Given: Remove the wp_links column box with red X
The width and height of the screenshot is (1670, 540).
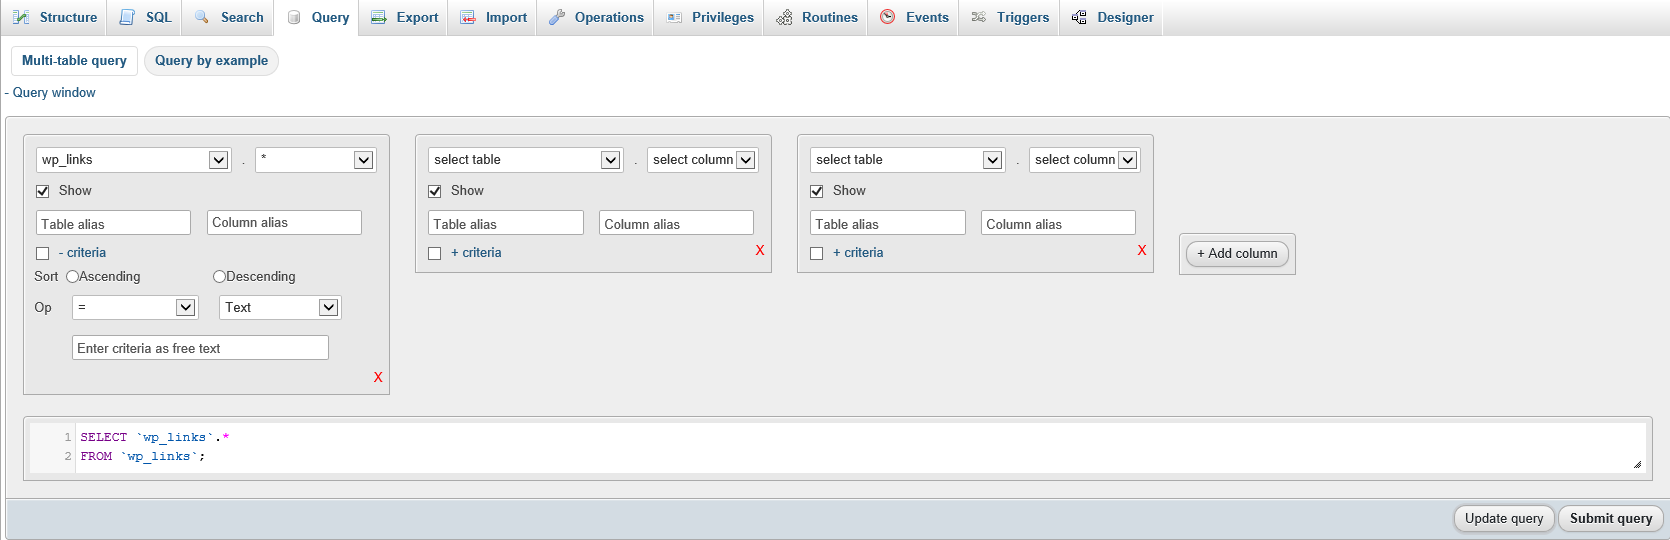Looking at the screenshot, I should tap(378, 377).
